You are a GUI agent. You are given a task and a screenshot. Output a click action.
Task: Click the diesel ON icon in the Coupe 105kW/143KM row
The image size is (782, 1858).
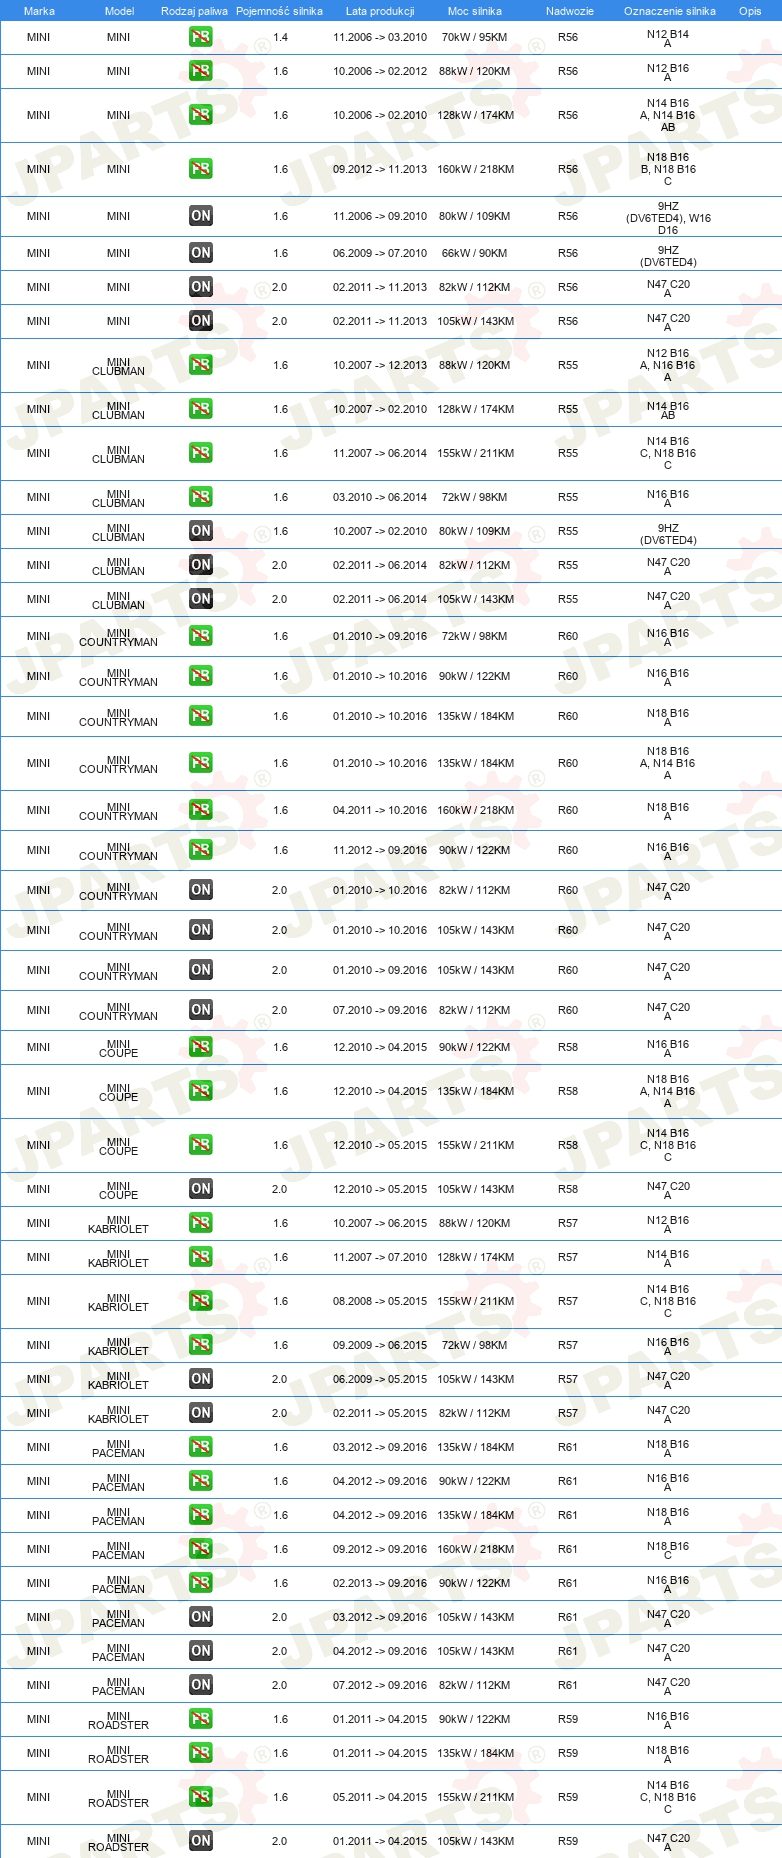coord(201,1189)
